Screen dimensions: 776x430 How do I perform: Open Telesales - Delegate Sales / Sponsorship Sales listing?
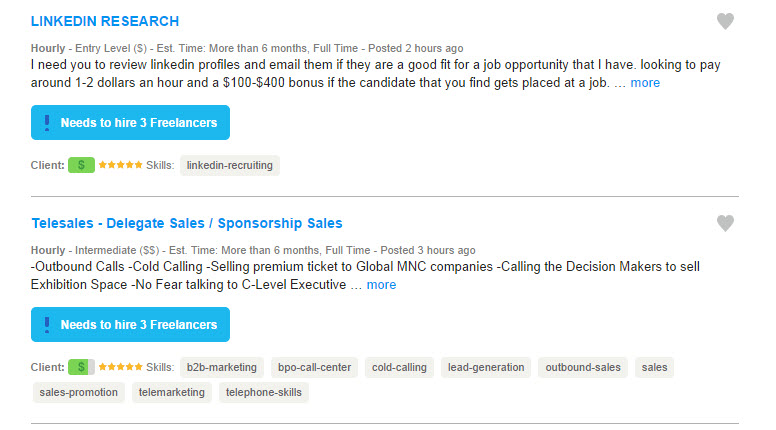pyautogui.click(x=187, y=223)
